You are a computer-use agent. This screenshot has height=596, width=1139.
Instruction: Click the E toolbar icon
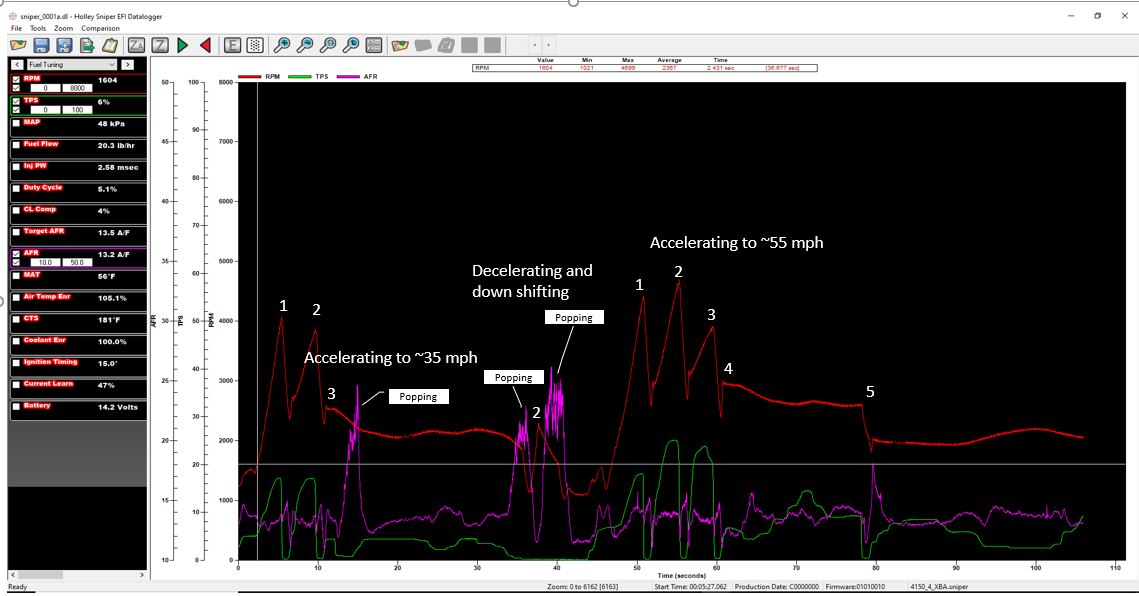(232, 45)
